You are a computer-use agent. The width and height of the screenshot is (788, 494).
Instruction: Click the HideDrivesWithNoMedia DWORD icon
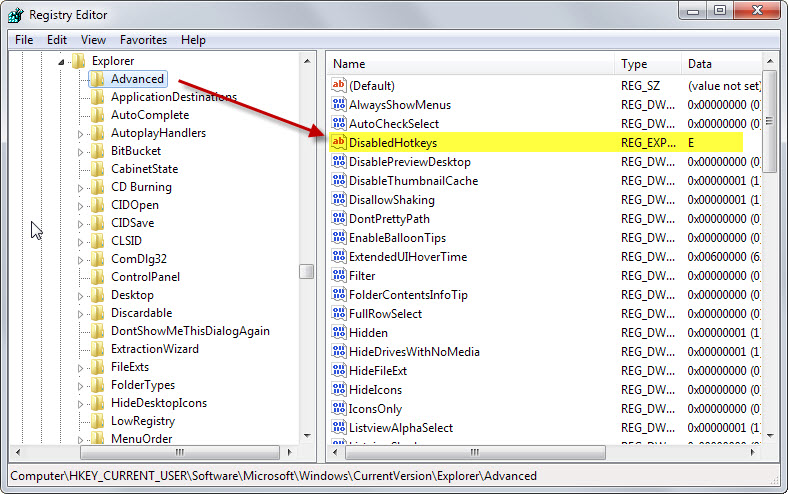click(339, 351)
